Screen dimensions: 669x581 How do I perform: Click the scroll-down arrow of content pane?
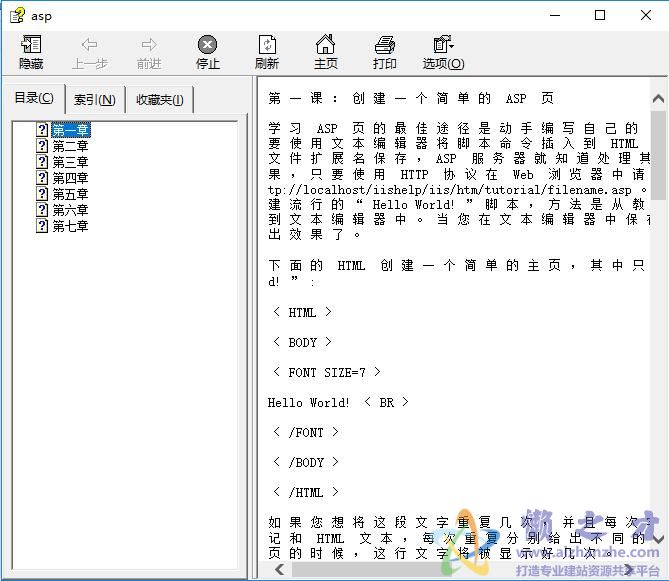658,540
